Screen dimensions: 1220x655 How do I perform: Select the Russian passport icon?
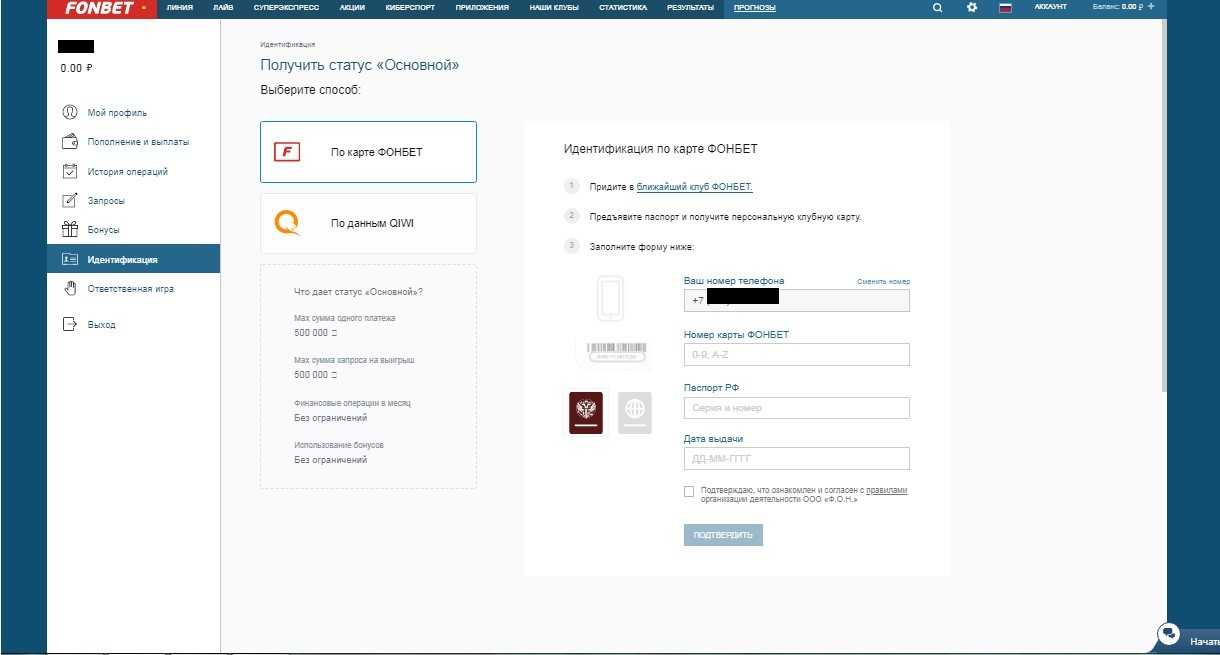point(587,412)
